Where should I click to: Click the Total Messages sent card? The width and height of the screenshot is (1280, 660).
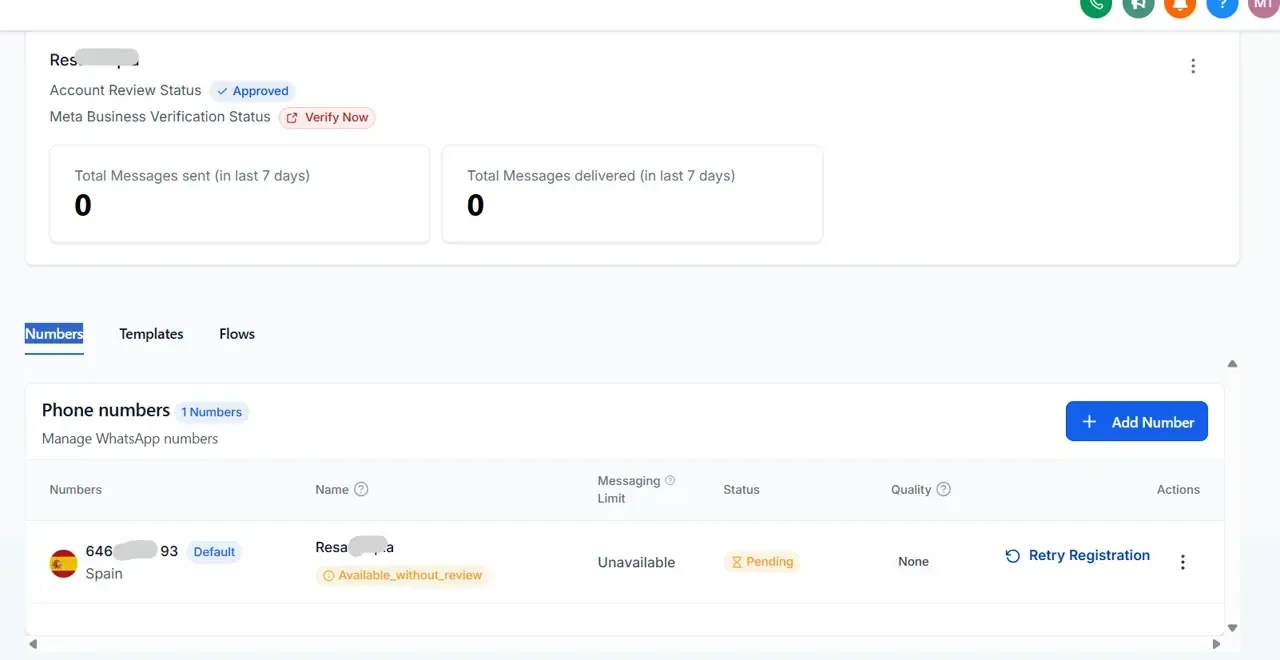coord(240,194)
